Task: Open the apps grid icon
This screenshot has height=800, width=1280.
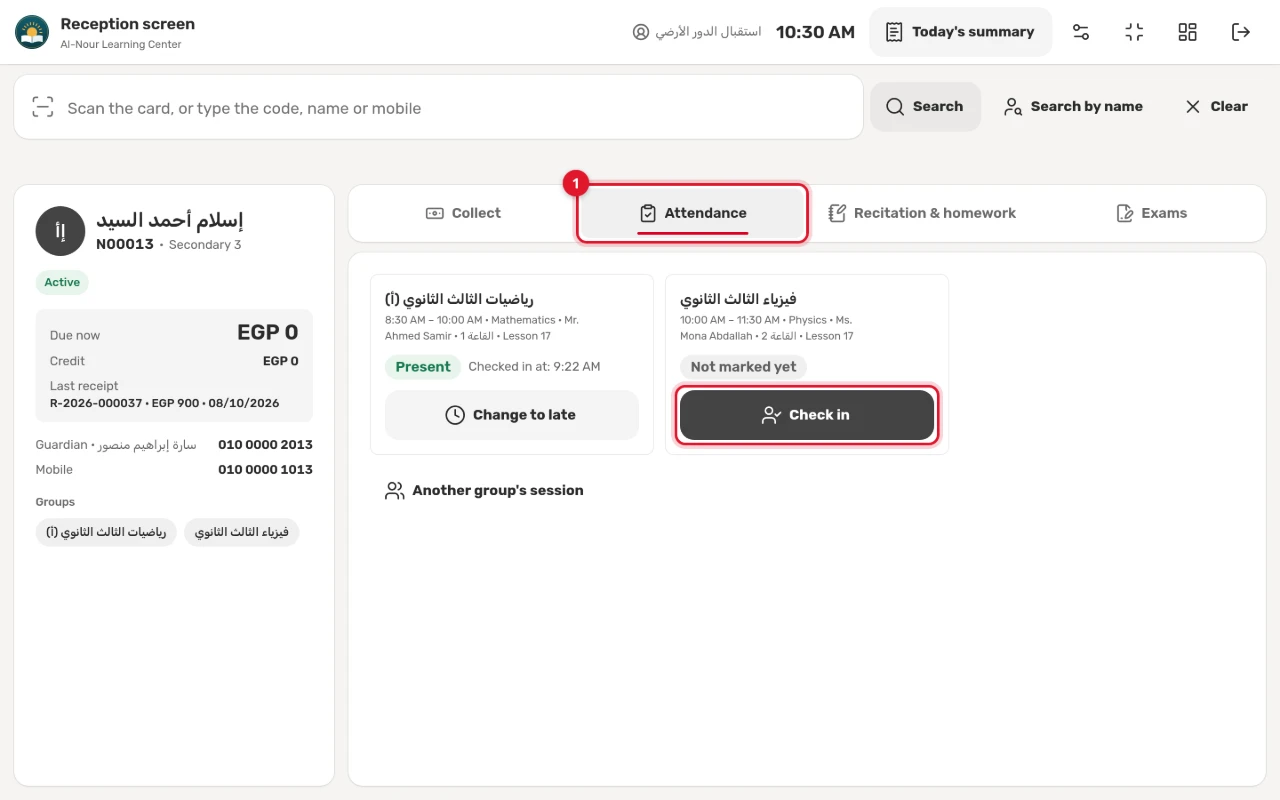Action: [1187, 32]
